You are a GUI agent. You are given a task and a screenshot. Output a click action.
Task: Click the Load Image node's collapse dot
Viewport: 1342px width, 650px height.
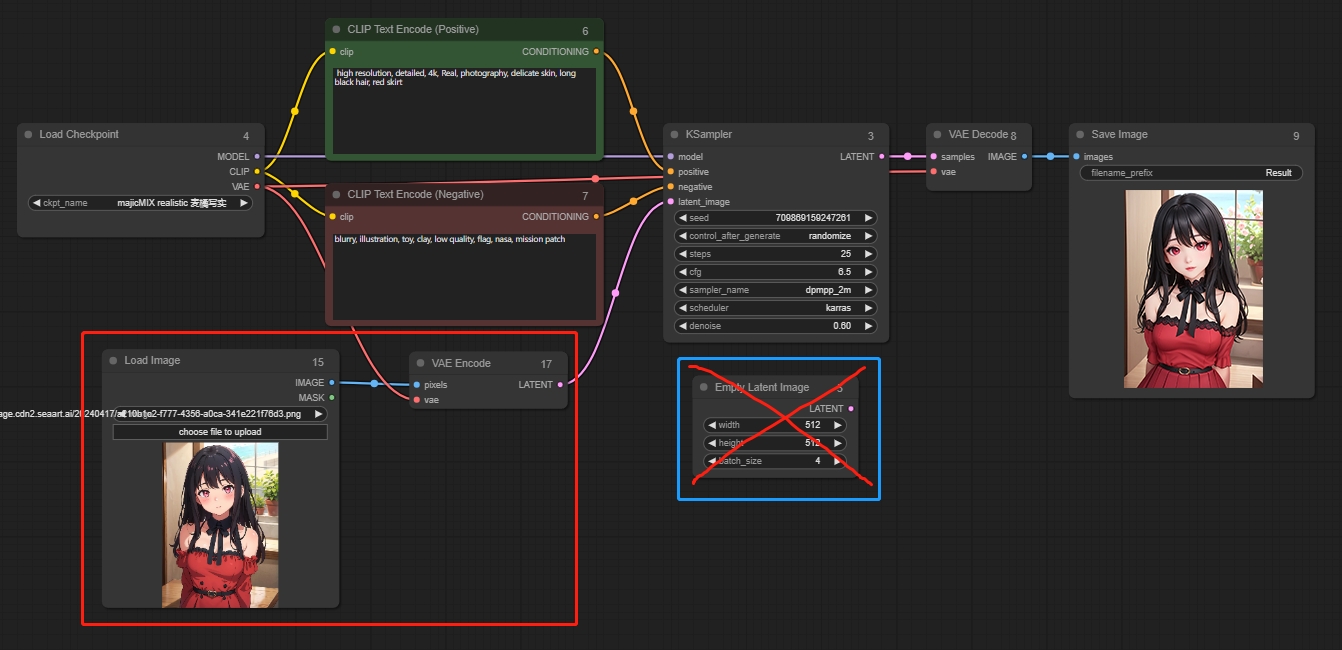[x=113, y=361]
